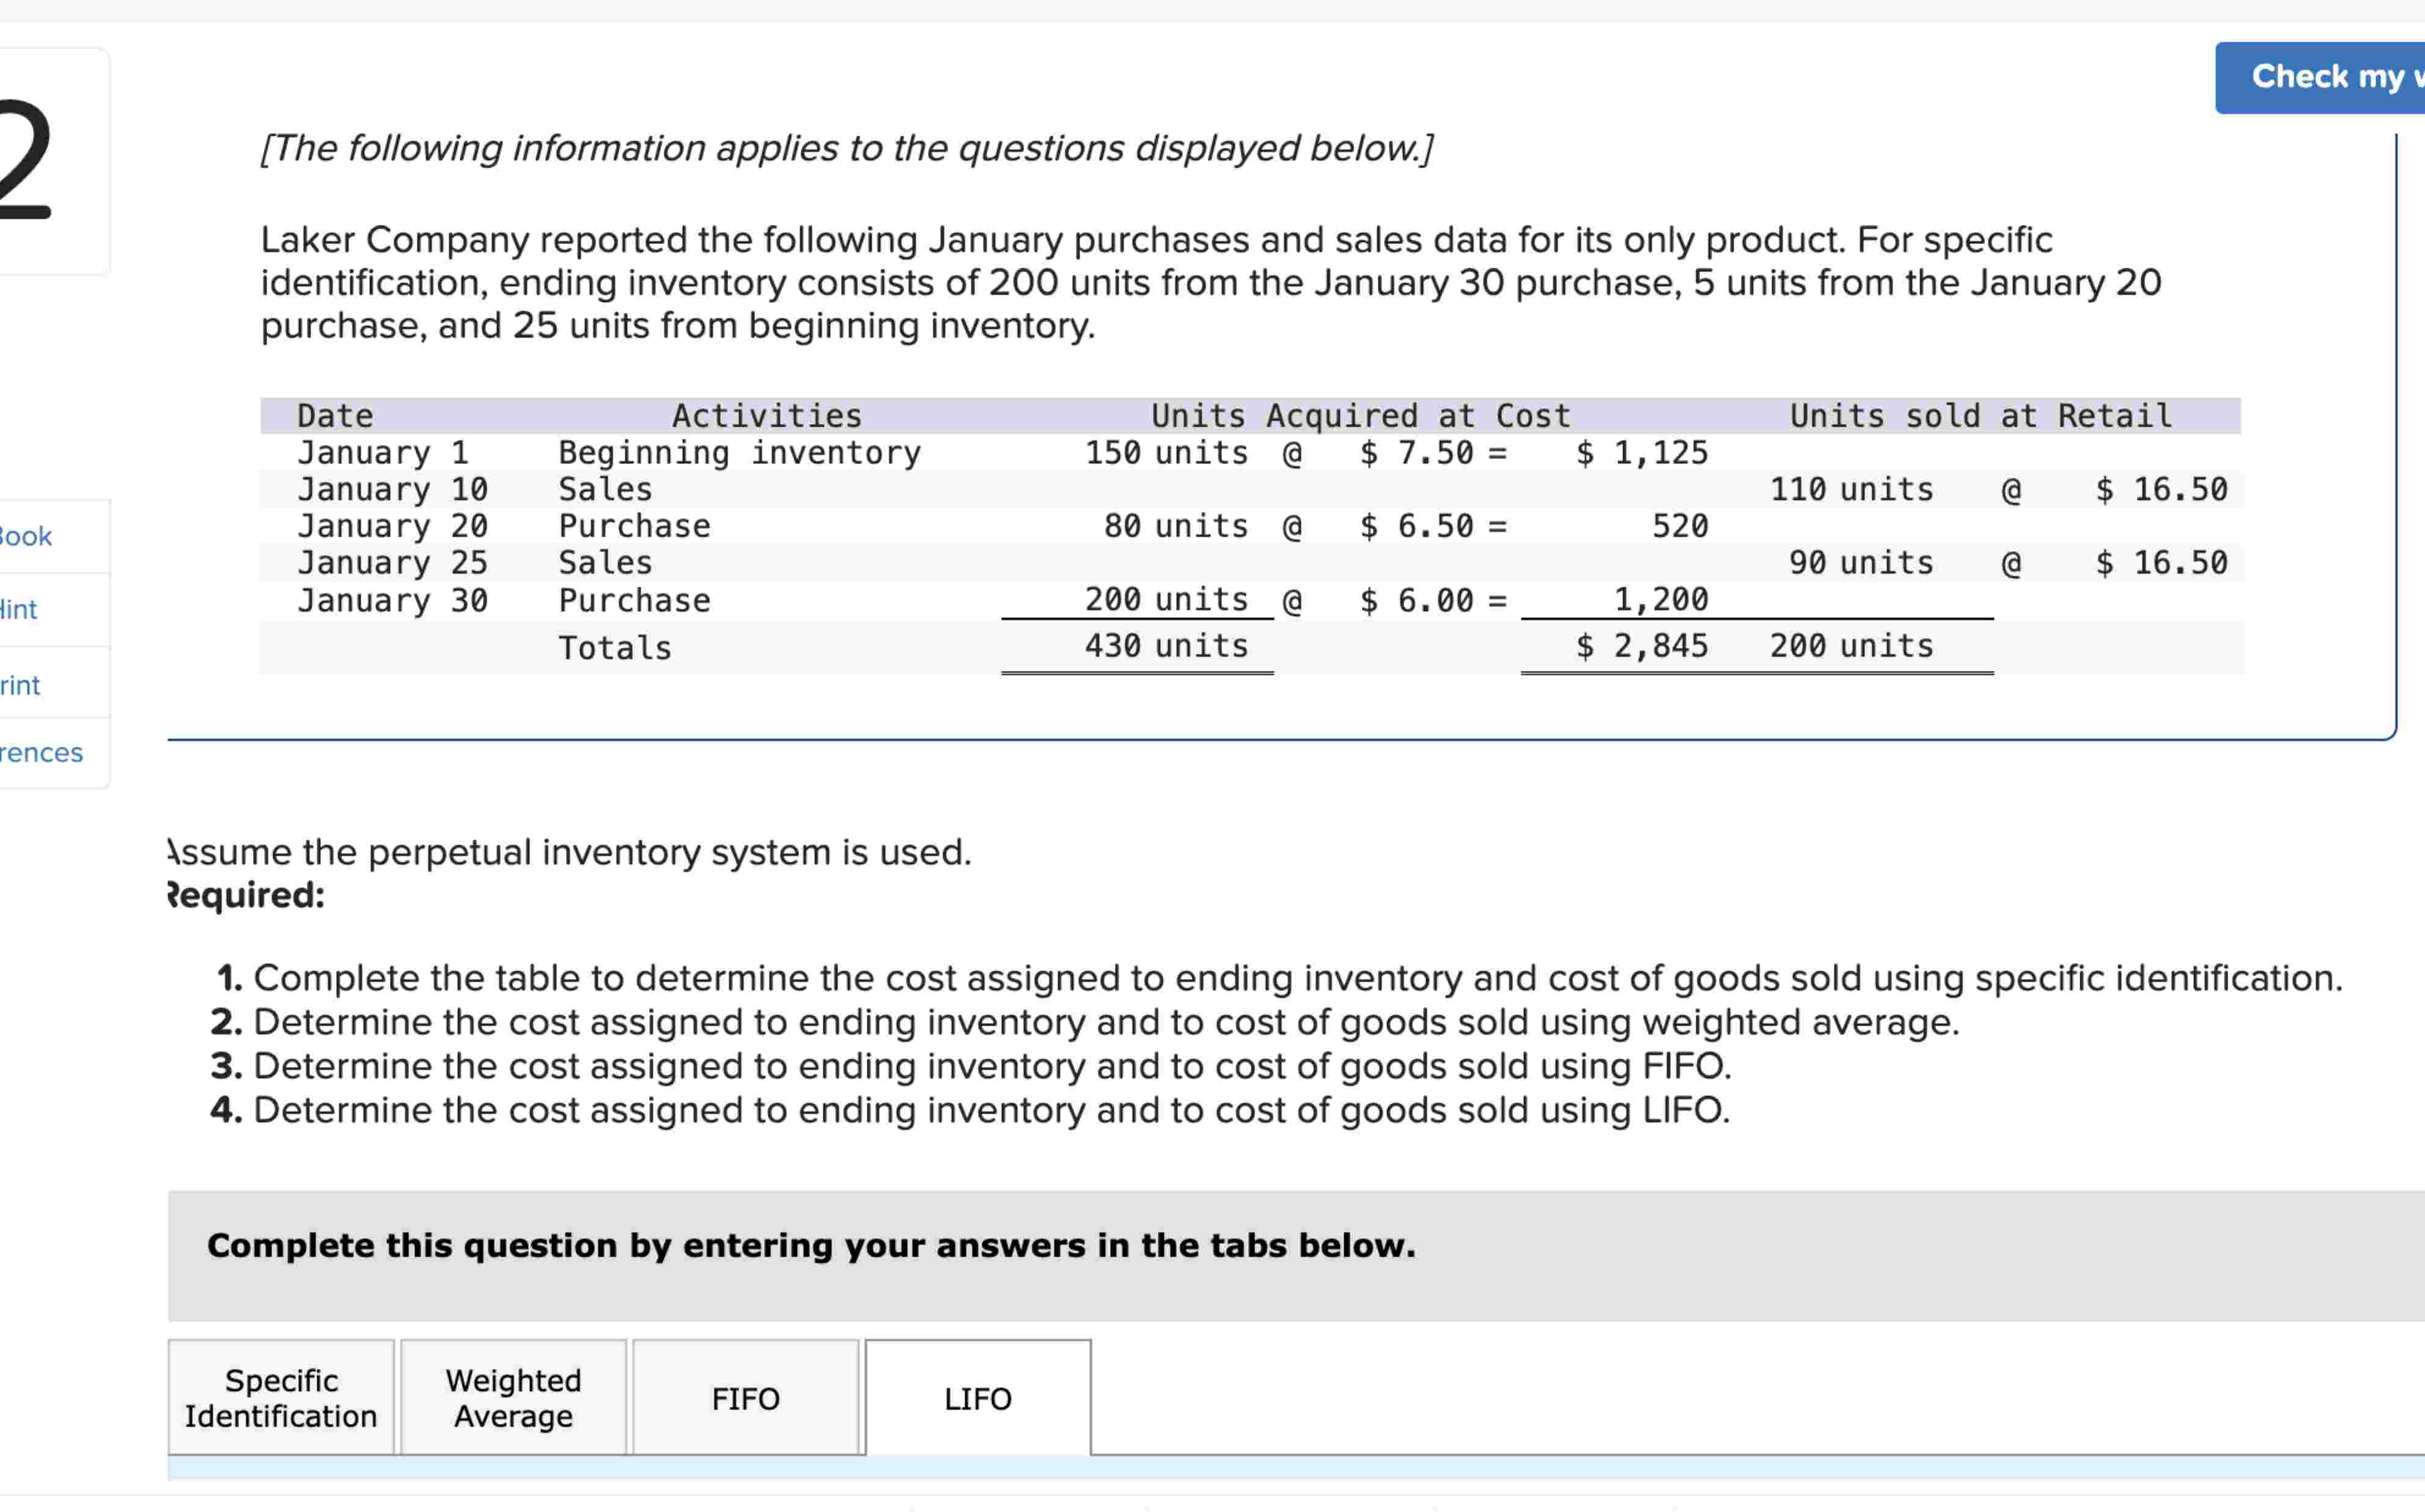The height and width of the screenshot is (1512, 2425).
Task: Click the Print sidebar link
Action: pyautogui.click(x=20, y=685)
